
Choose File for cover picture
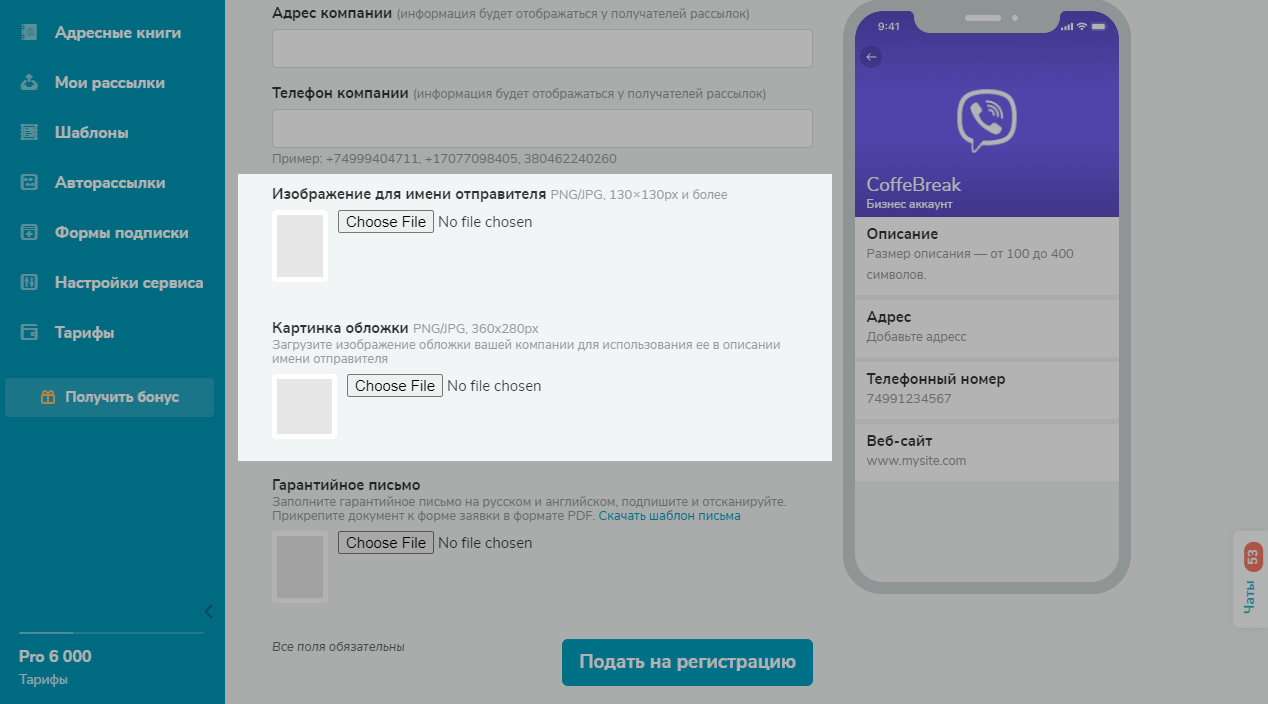(395, 386)
